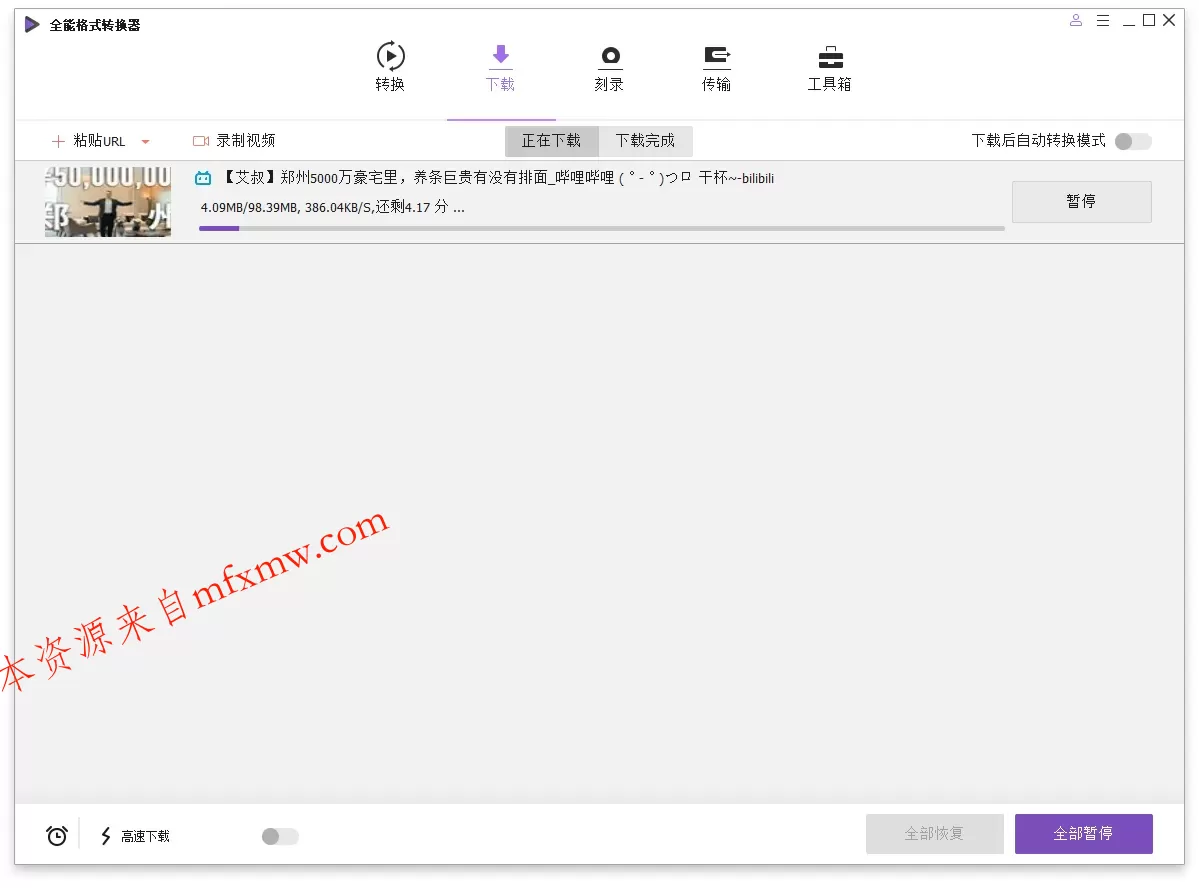Click the plus icon beside 粘贴URL
The height and width of the screenshot is (888, 1199).
click(x=57, y=141)
